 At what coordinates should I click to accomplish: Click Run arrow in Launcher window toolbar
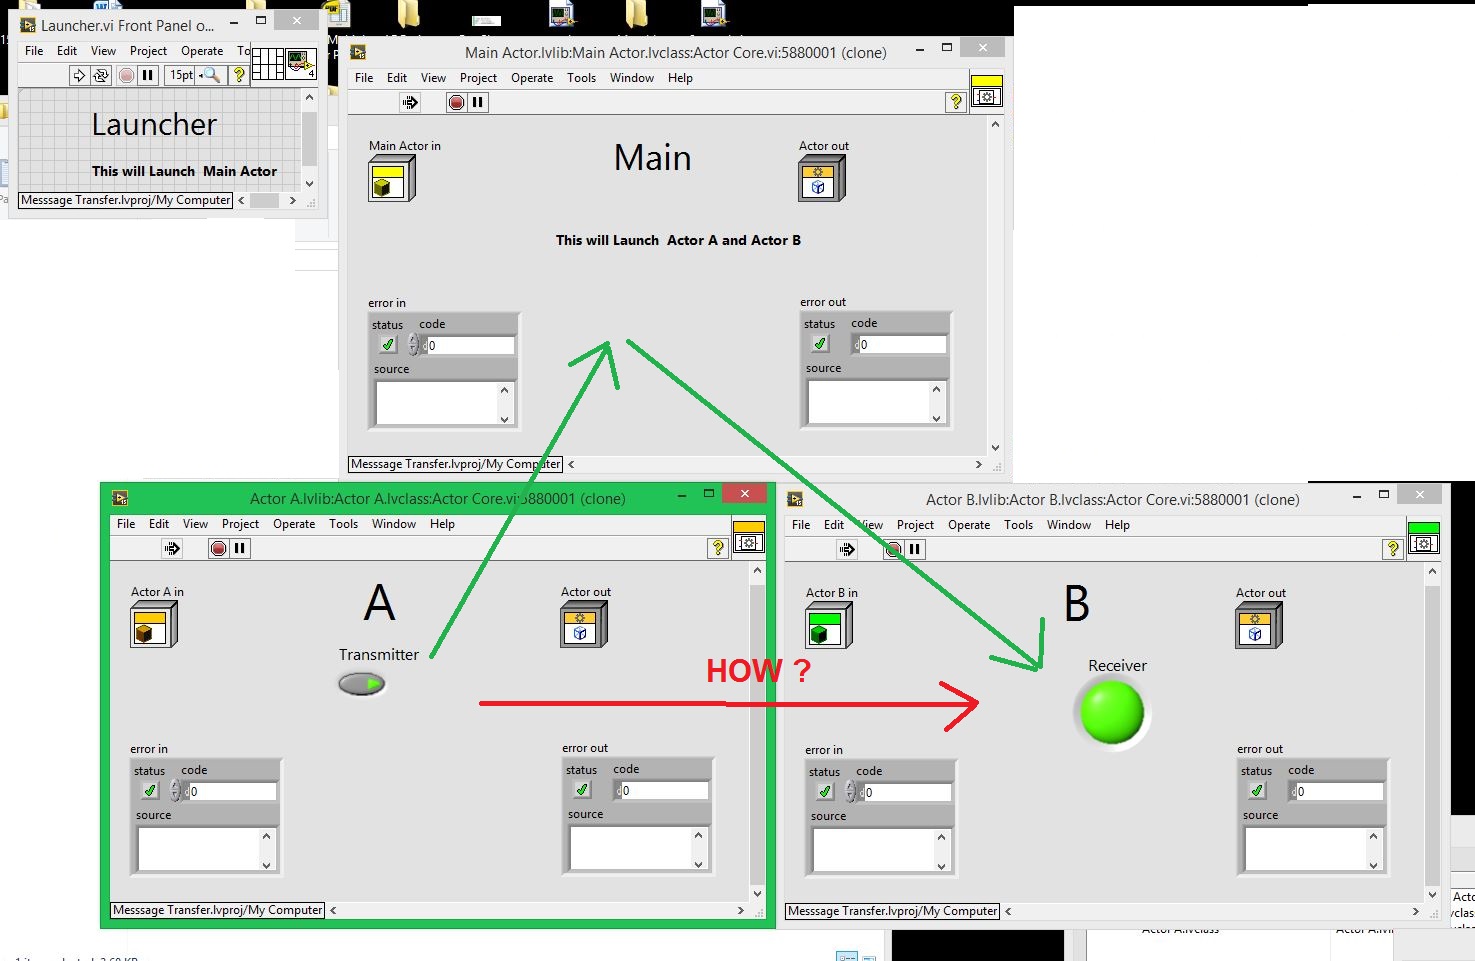pos(80,75)
